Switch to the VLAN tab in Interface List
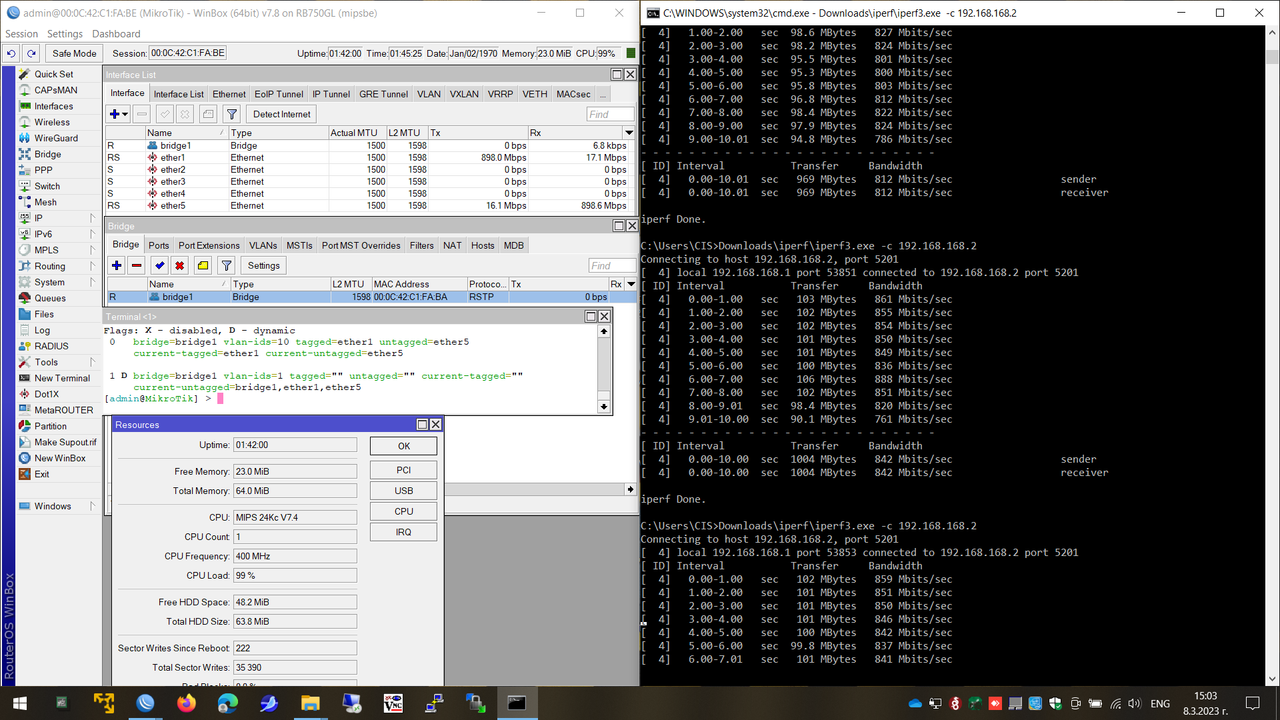This screenshot has height=720, width=1280. pos(429,94)
